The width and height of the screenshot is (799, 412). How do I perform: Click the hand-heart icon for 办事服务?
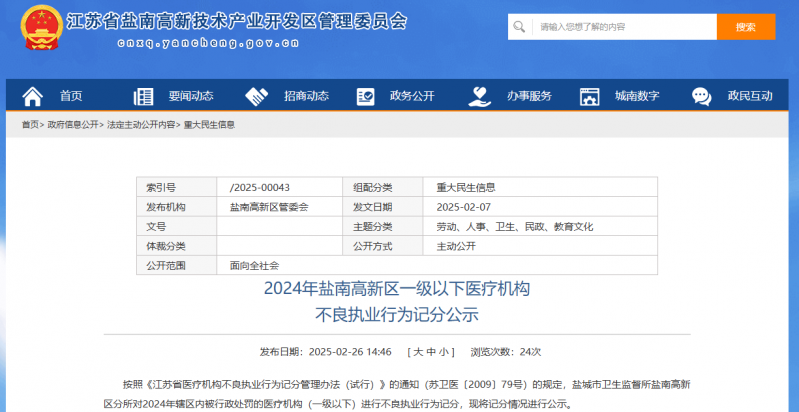click(x=480, y=96)
